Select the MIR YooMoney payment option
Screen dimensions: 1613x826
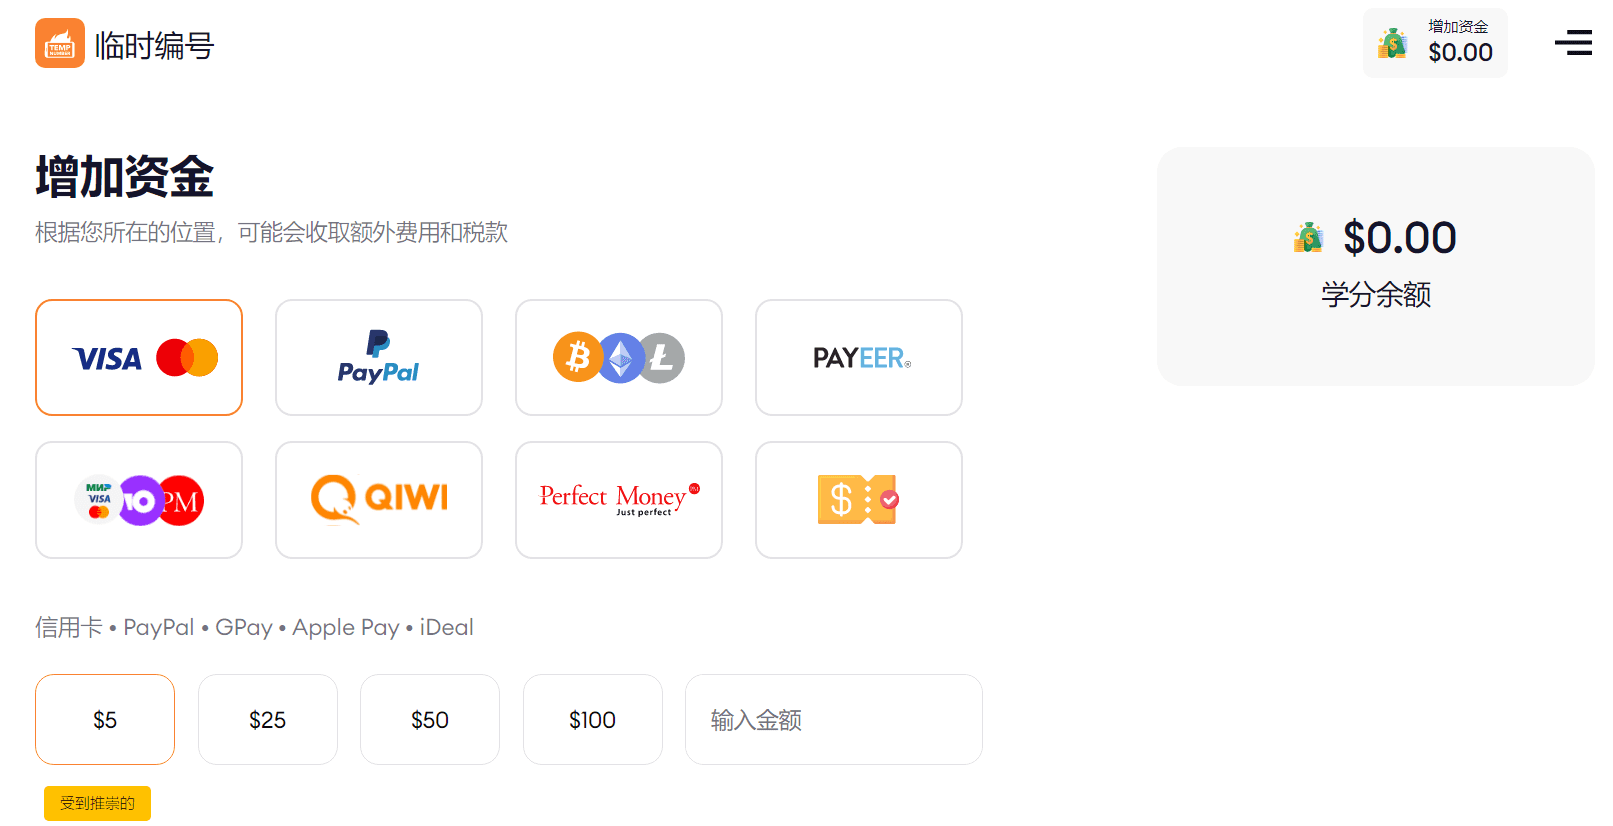point(139,500)
